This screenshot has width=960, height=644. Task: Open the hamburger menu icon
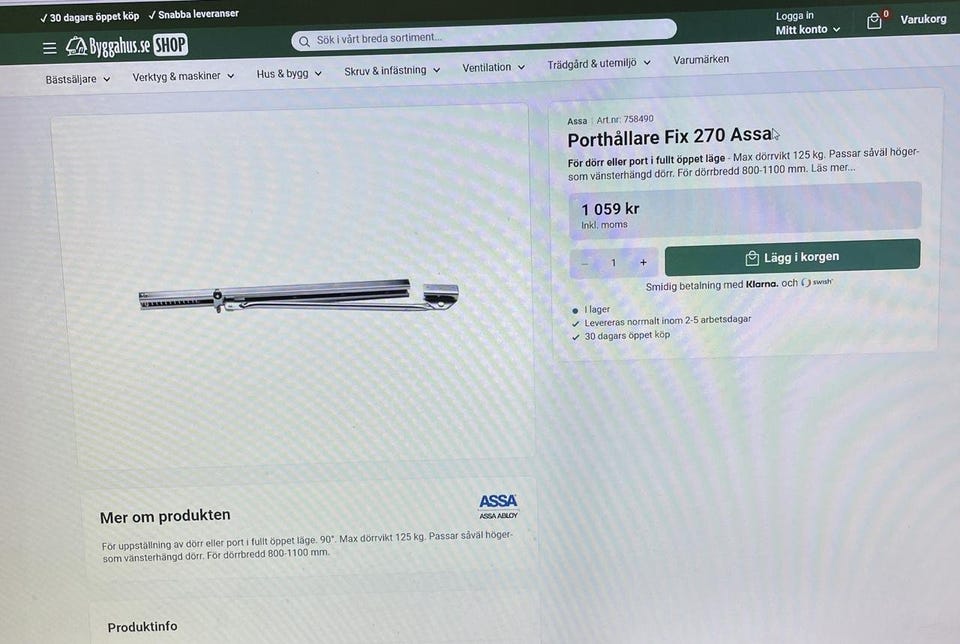coord(50,48)
